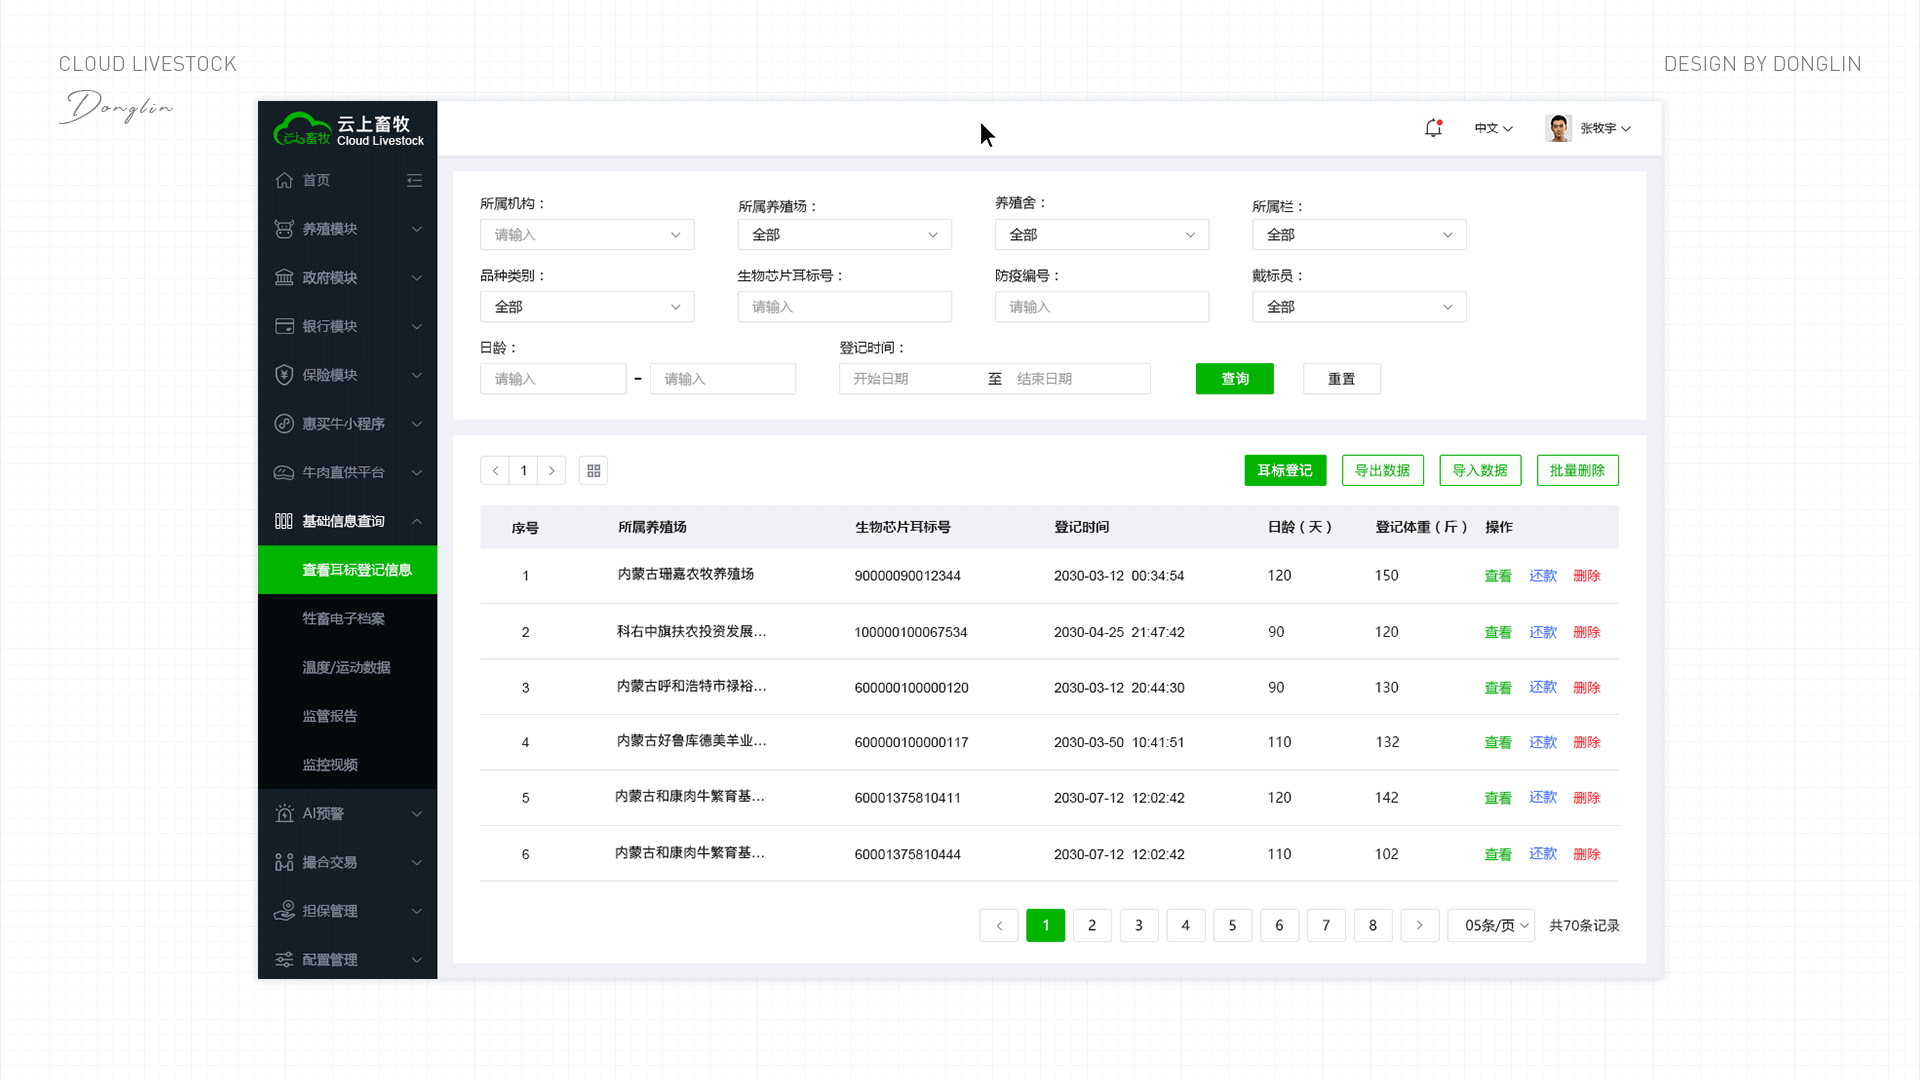The width and height of the screenshot is (1920, 1080).
Task: Change the 05条/页 page size dropdown
Action: [1491, 926]
